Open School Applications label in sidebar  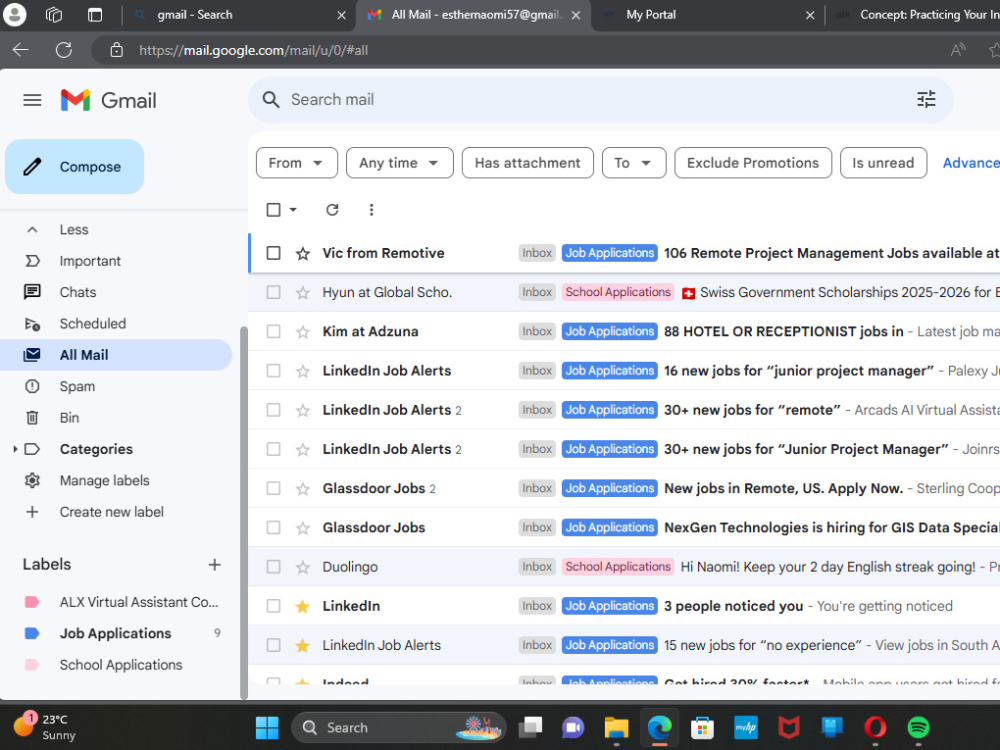121,665
